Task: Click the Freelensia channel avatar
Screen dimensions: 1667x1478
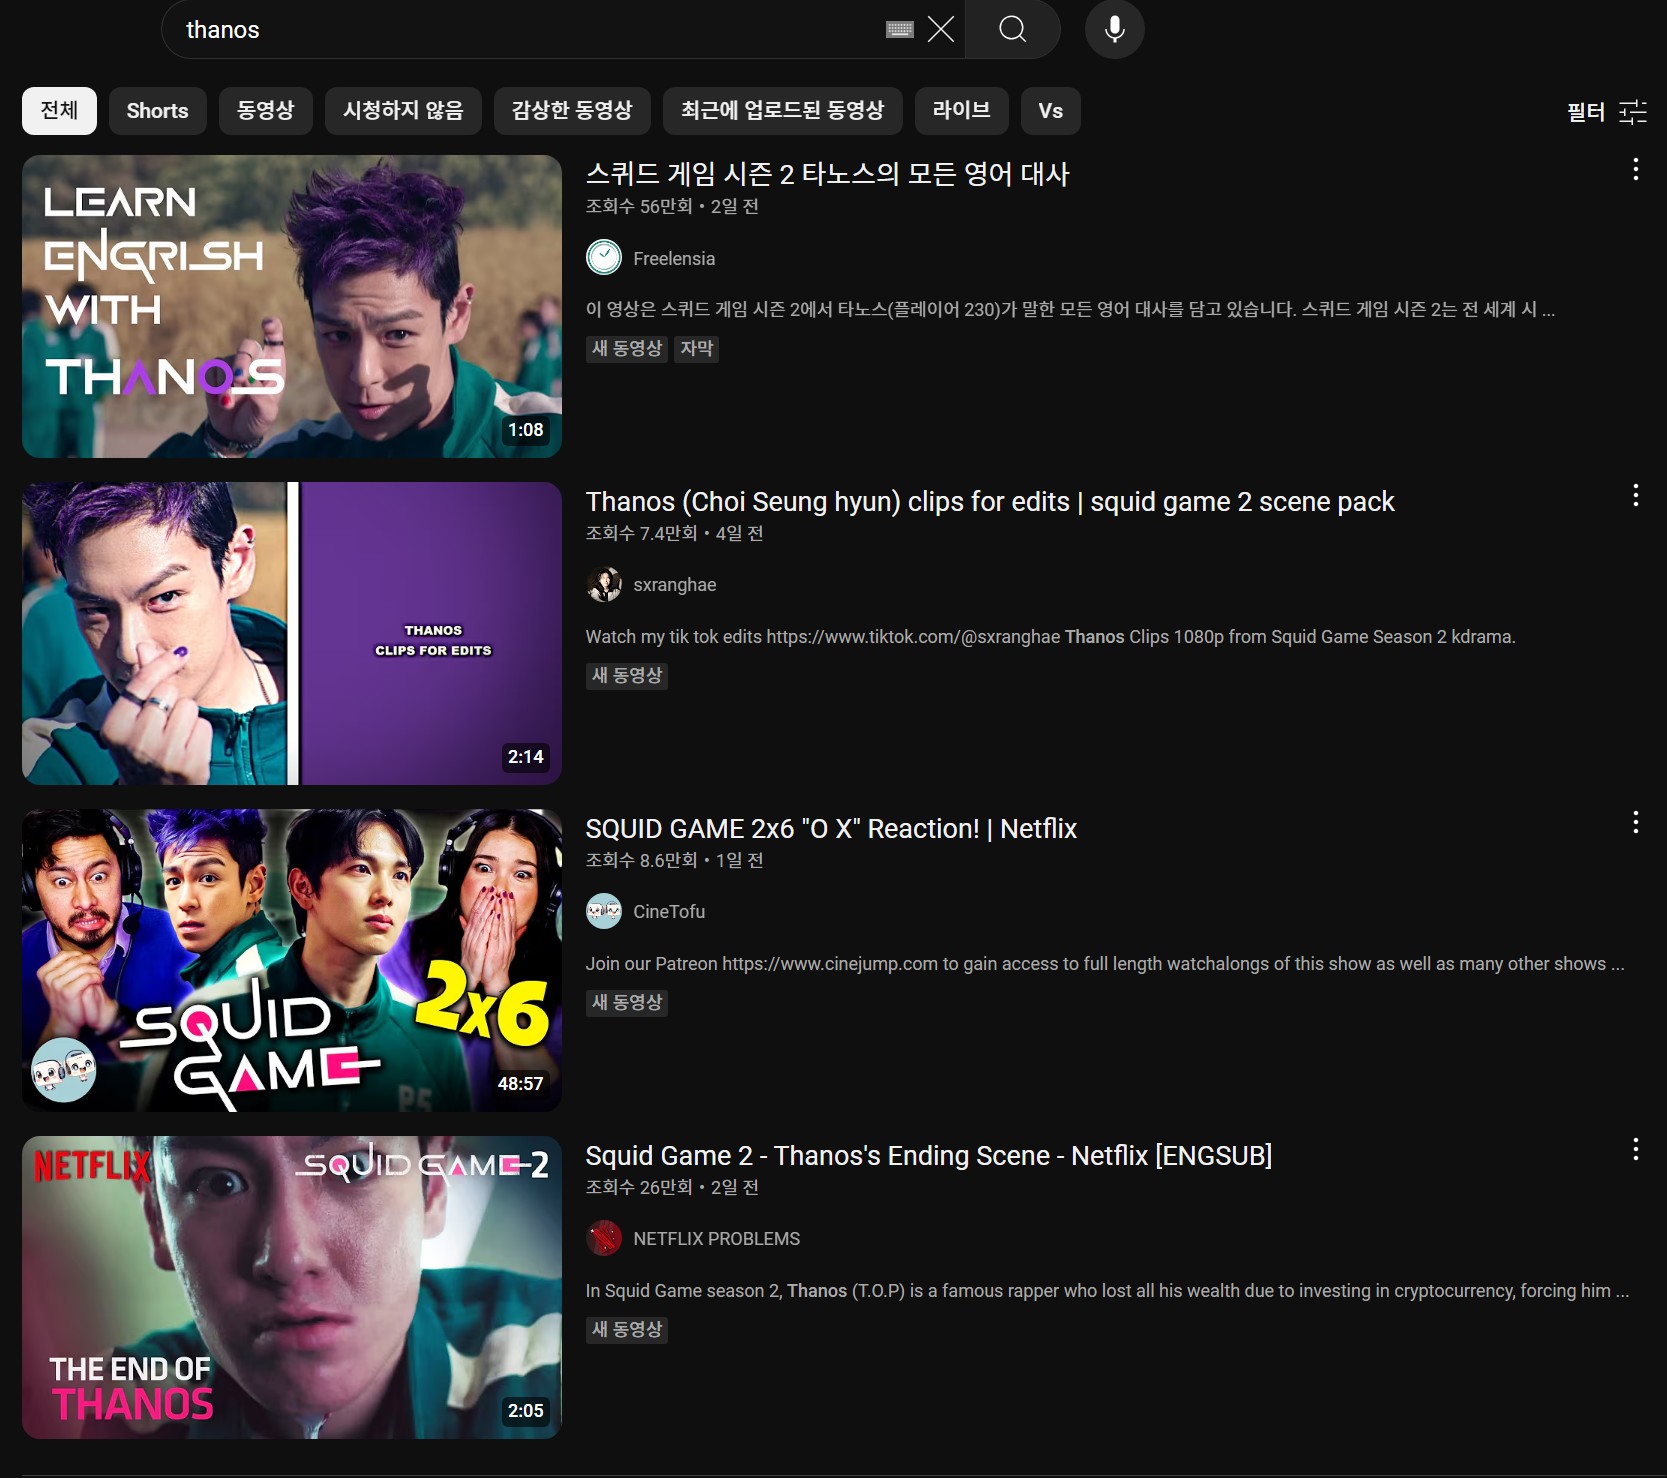Action: click(x=604, y=258)
